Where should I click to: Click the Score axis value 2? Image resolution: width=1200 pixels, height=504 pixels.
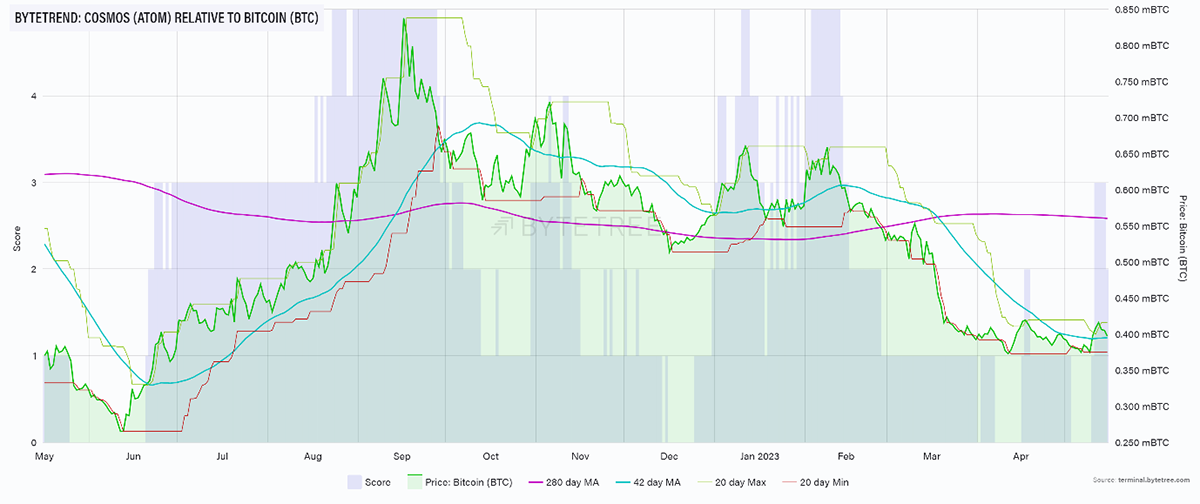[x=34, y=270]
